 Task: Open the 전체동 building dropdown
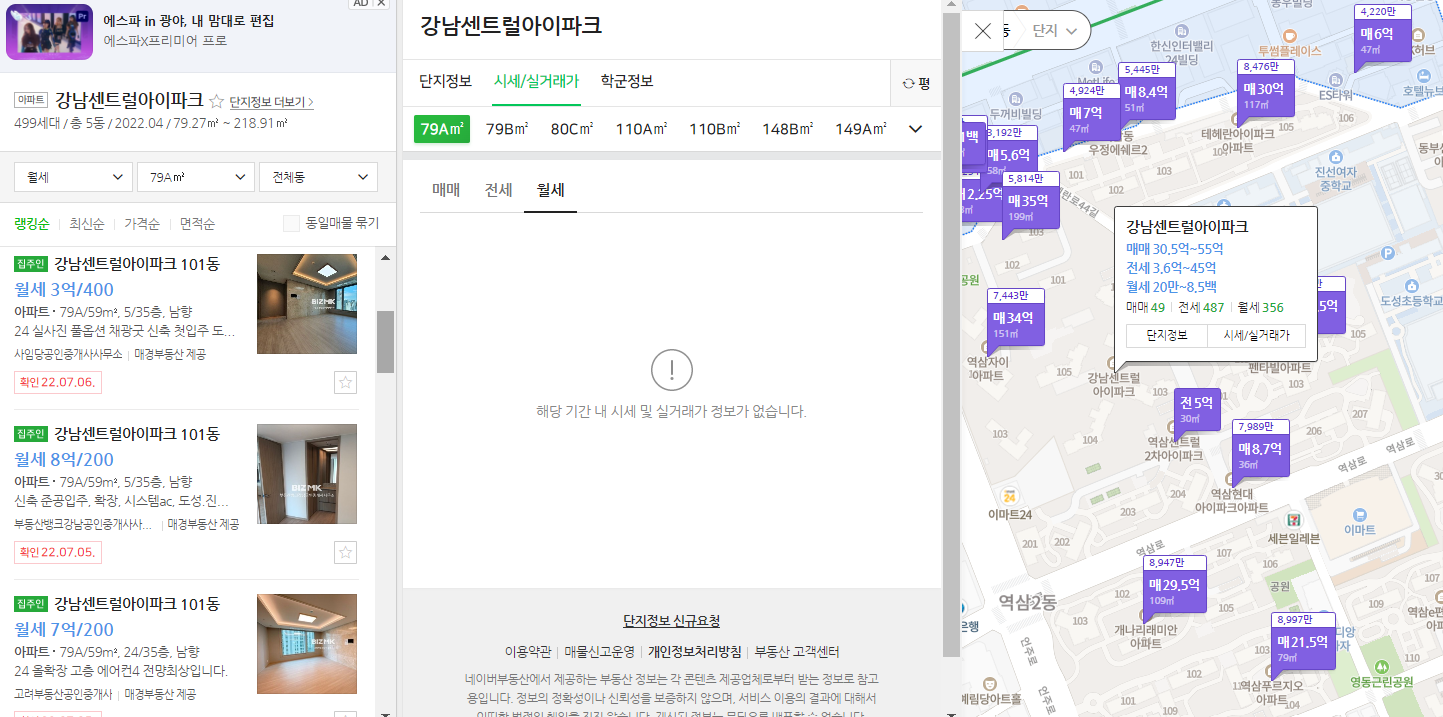(318, 177)
